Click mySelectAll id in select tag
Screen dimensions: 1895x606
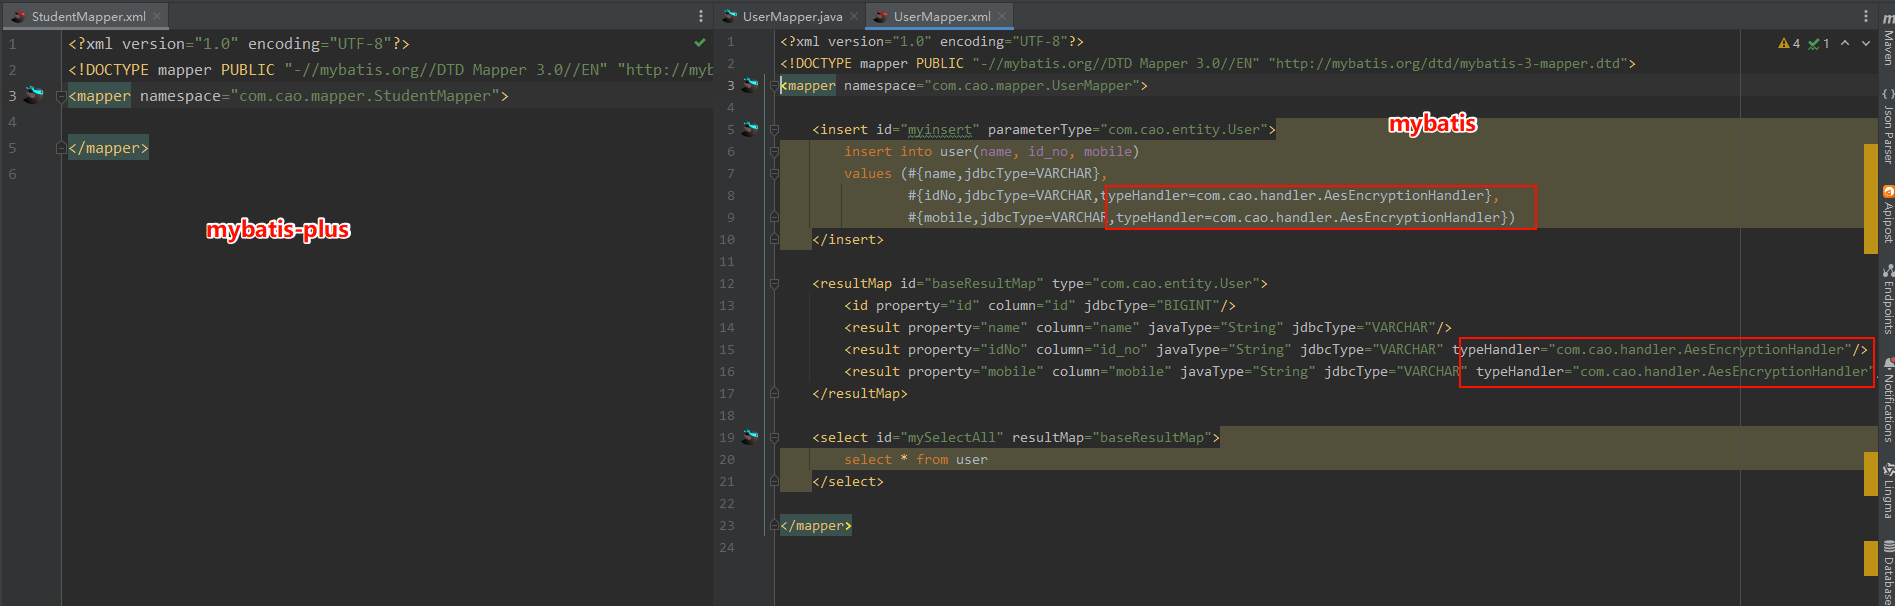click(952, 437)
